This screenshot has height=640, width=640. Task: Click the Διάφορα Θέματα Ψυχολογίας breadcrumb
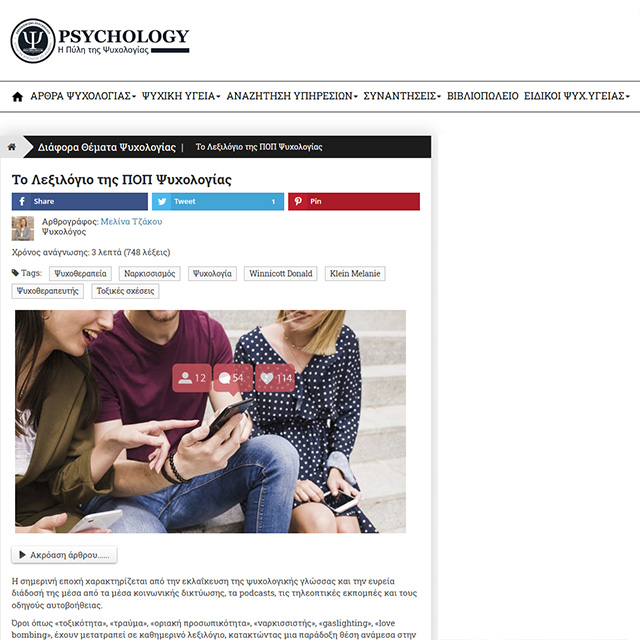(107, 147)
